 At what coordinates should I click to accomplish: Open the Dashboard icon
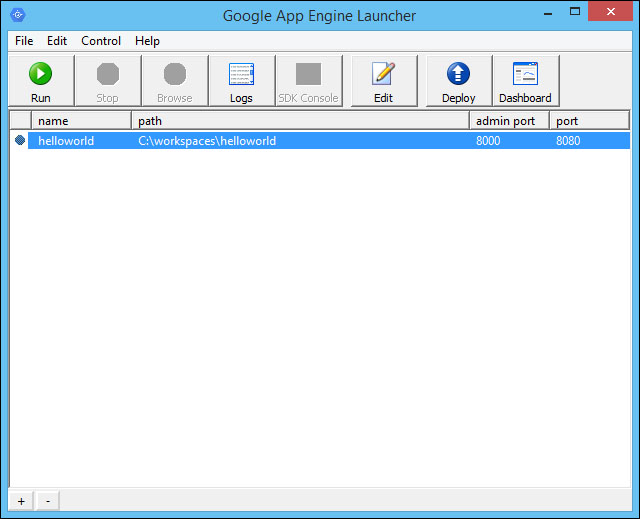(525, 74)
